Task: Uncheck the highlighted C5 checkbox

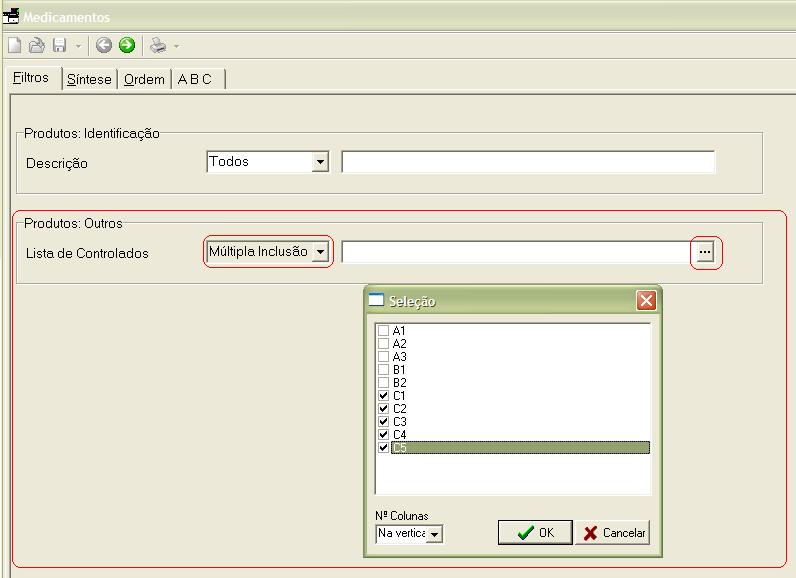Action: coord(383,448)
